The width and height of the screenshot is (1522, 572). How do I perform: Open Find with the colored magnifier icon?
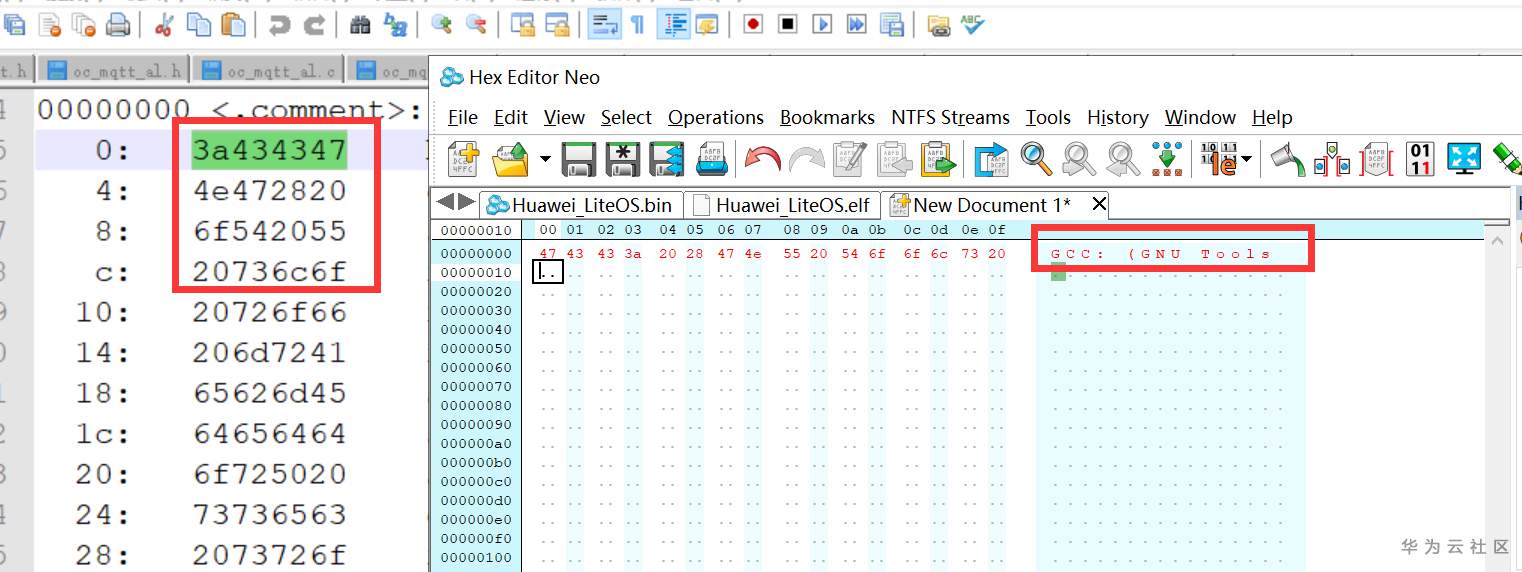click(x=1035, y=158)
